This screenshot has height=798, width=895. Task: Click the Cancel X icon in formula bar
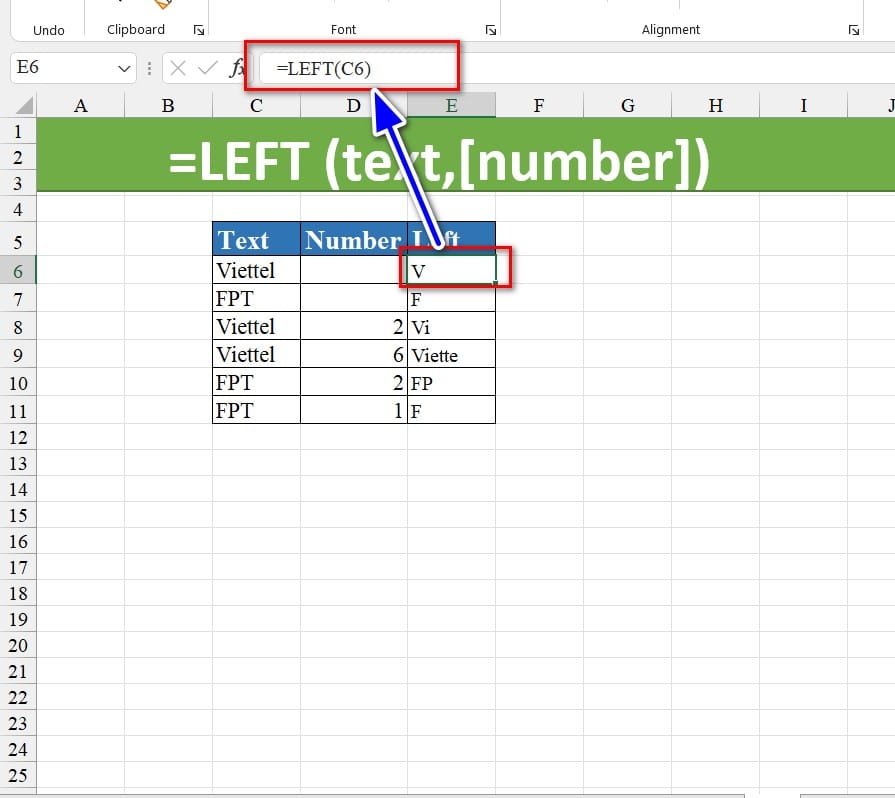[x=178, y=69]
